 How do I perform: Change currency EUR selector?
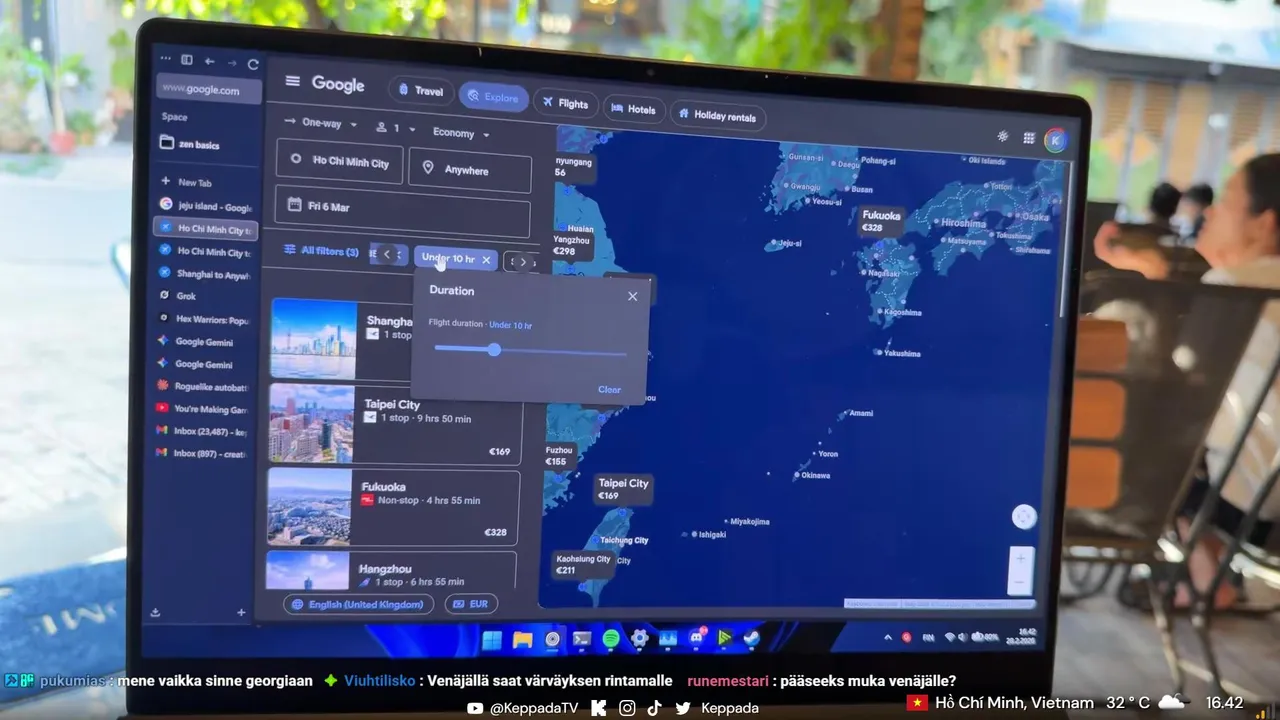471,604
